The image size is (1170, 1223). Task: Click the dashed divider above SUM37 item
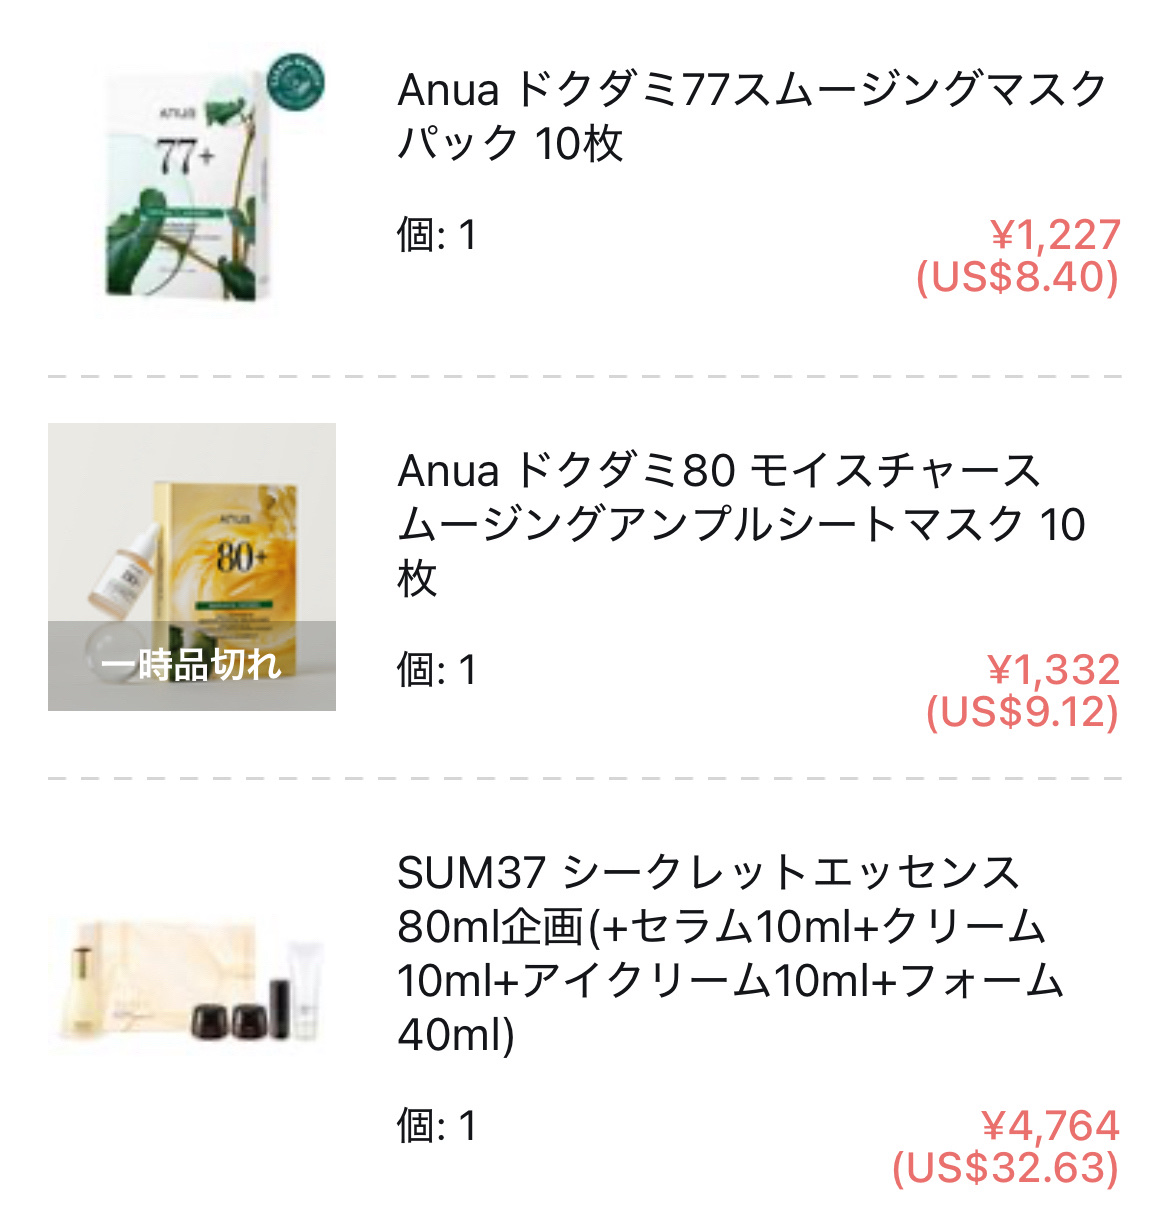pos(585,777)
